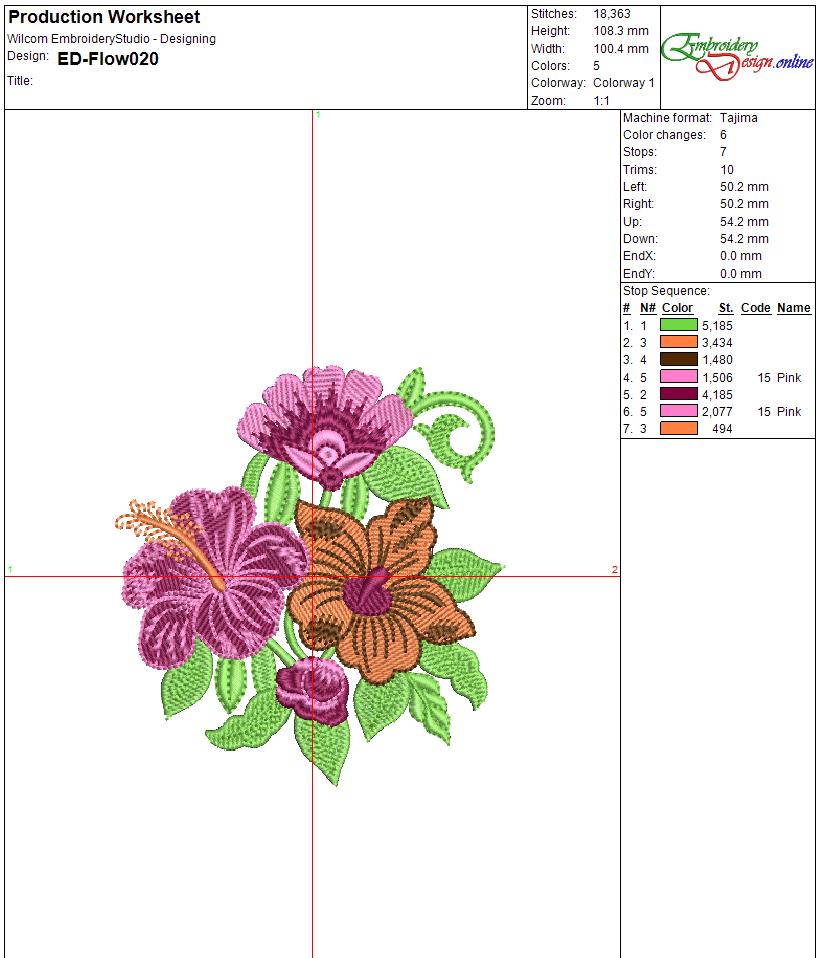The image size is (829, 958).
Task: Select the green color swatch in row 1
Action: (x=678, y=325)
